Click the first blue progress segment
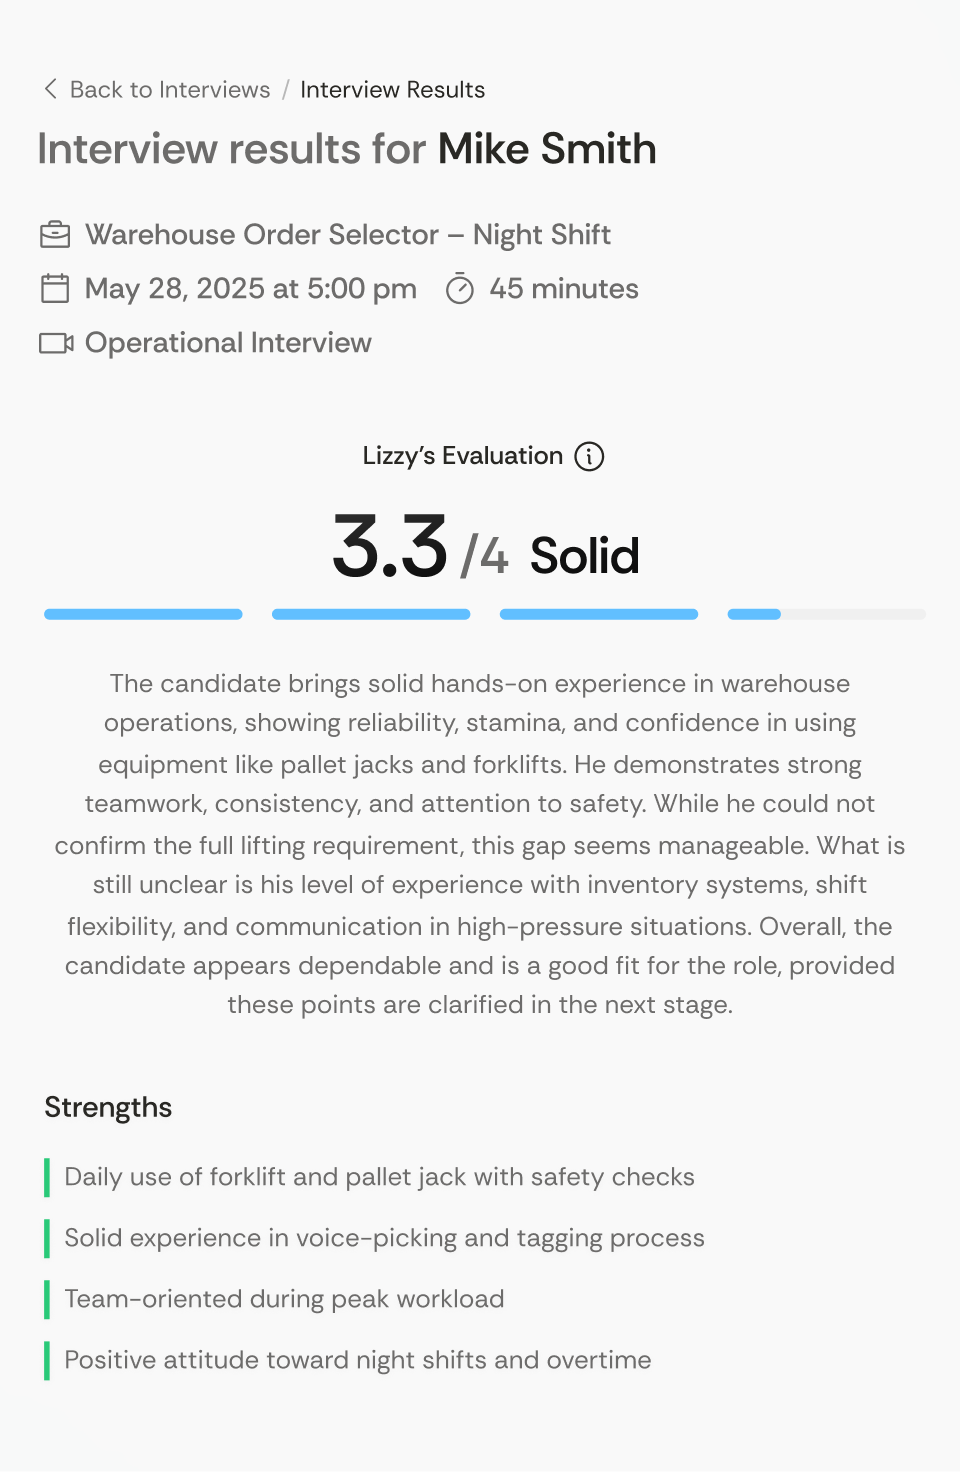This screenshot has width=960, height=1472. pyautogui.click(x=142, y=614)
